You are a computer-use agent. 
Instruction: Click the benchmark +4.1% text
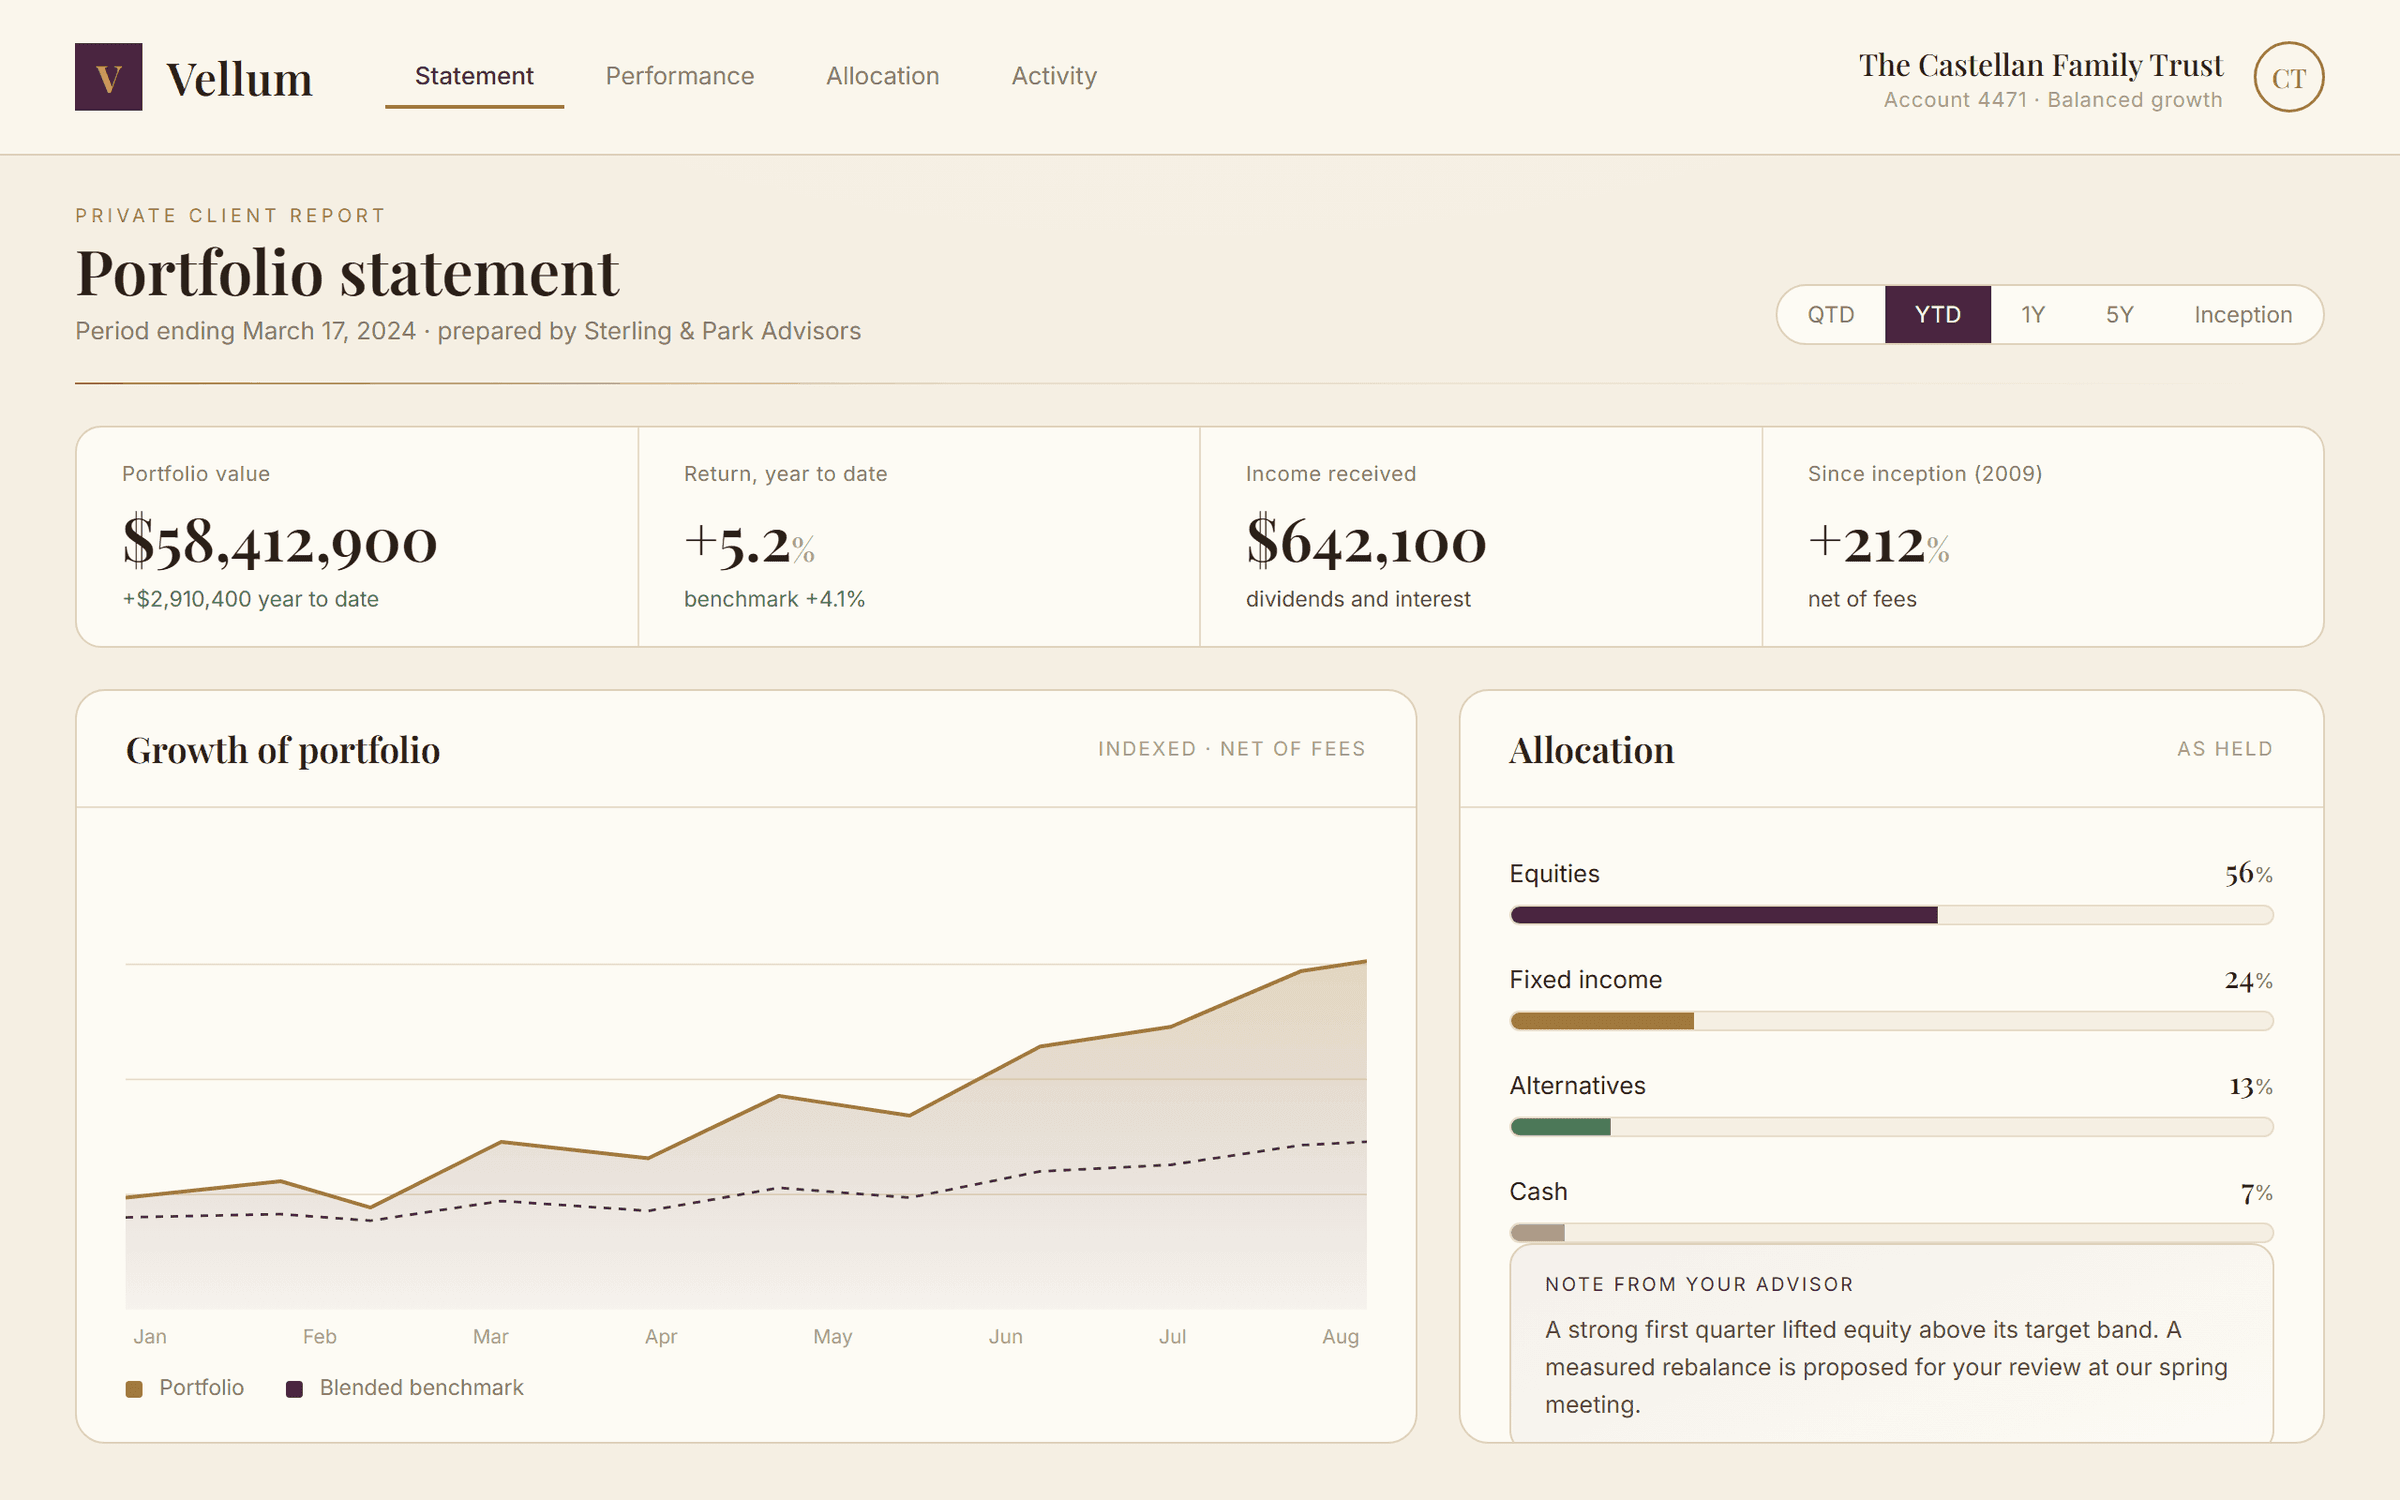click(774, 599)
